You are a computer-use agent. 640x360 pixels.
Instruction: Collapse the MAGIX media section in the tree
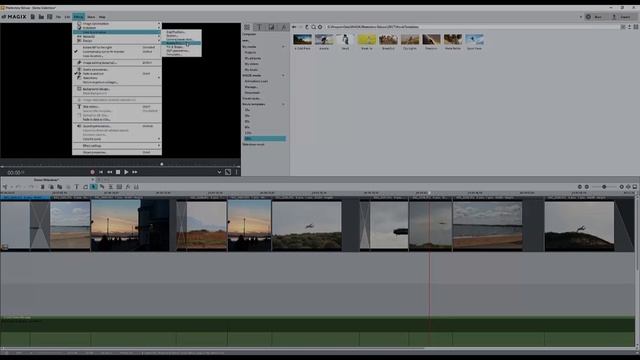pos(283,76)
